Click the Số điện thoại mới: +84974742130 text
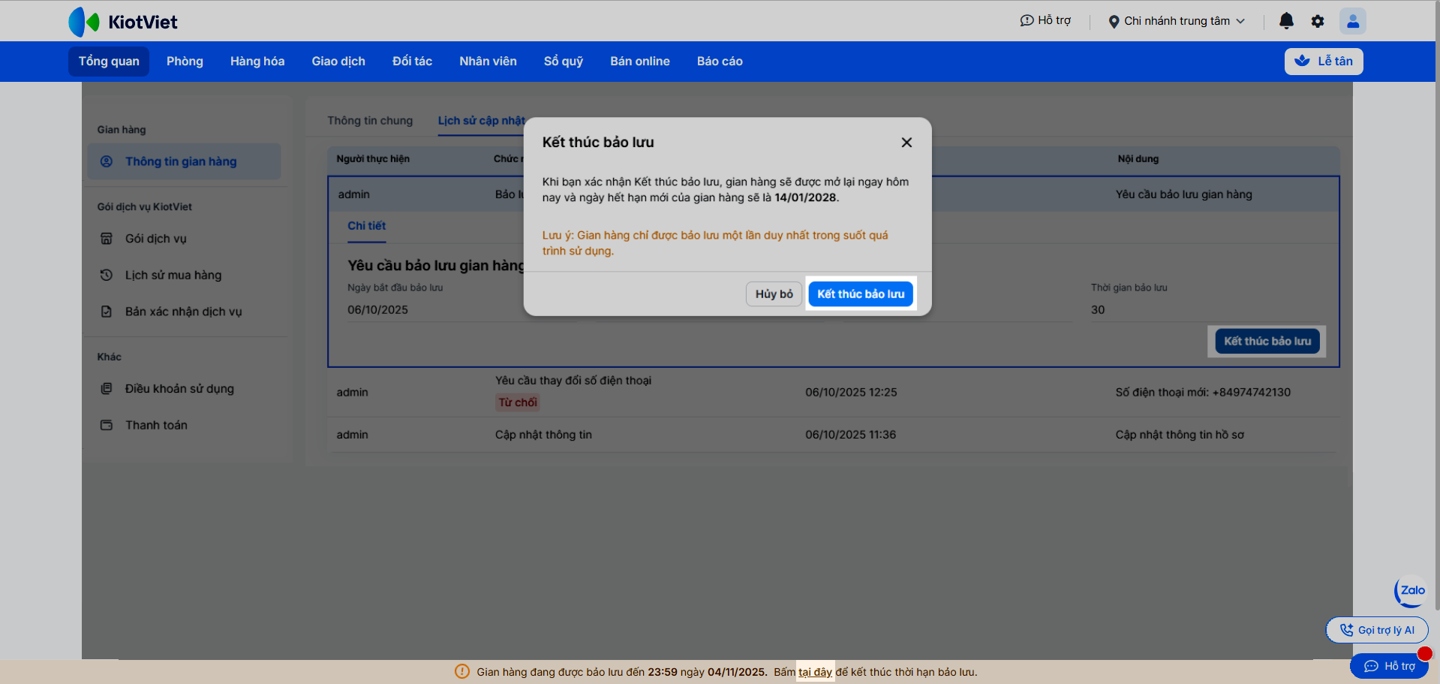The image size is (1440, 684). click(x=1203, y=392)
